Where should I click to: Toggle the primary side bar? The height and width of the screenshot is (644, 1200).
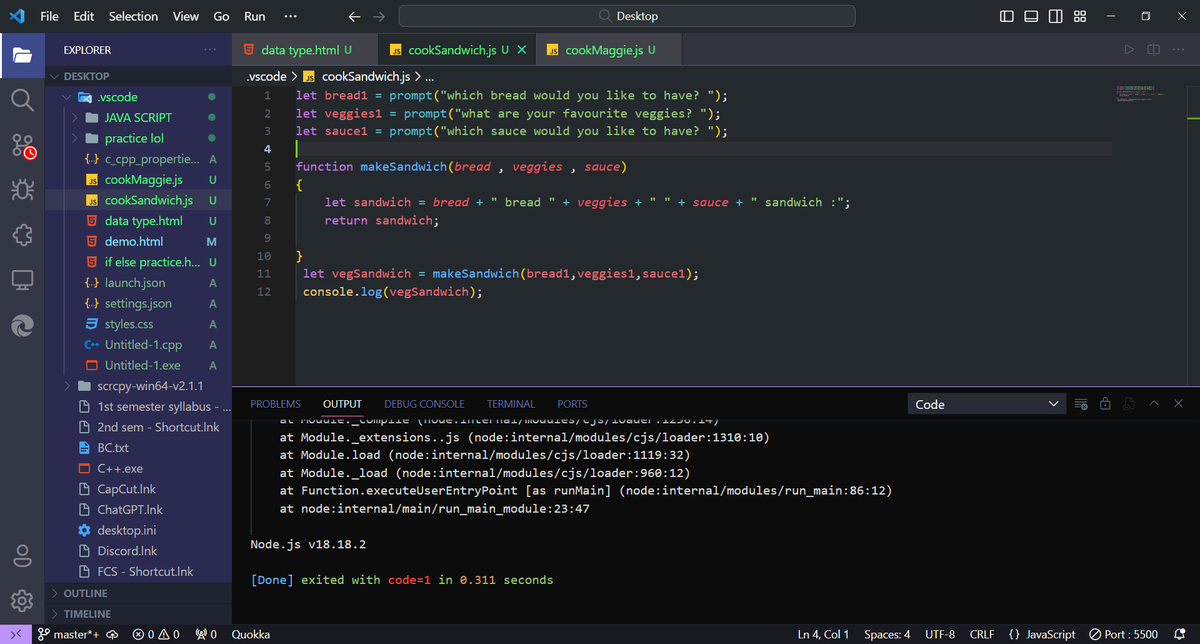[x=1007, y=16]
